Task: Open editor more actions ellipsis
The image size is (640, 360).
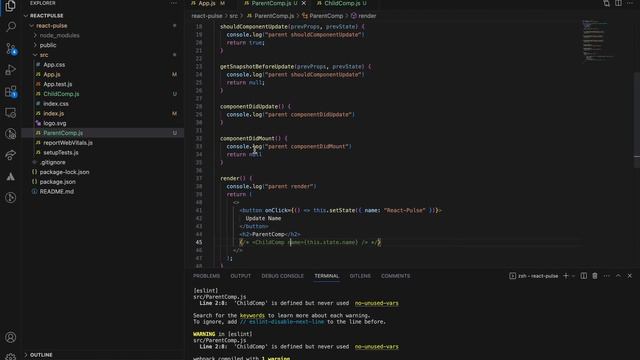Action: [x=630, y=3]
